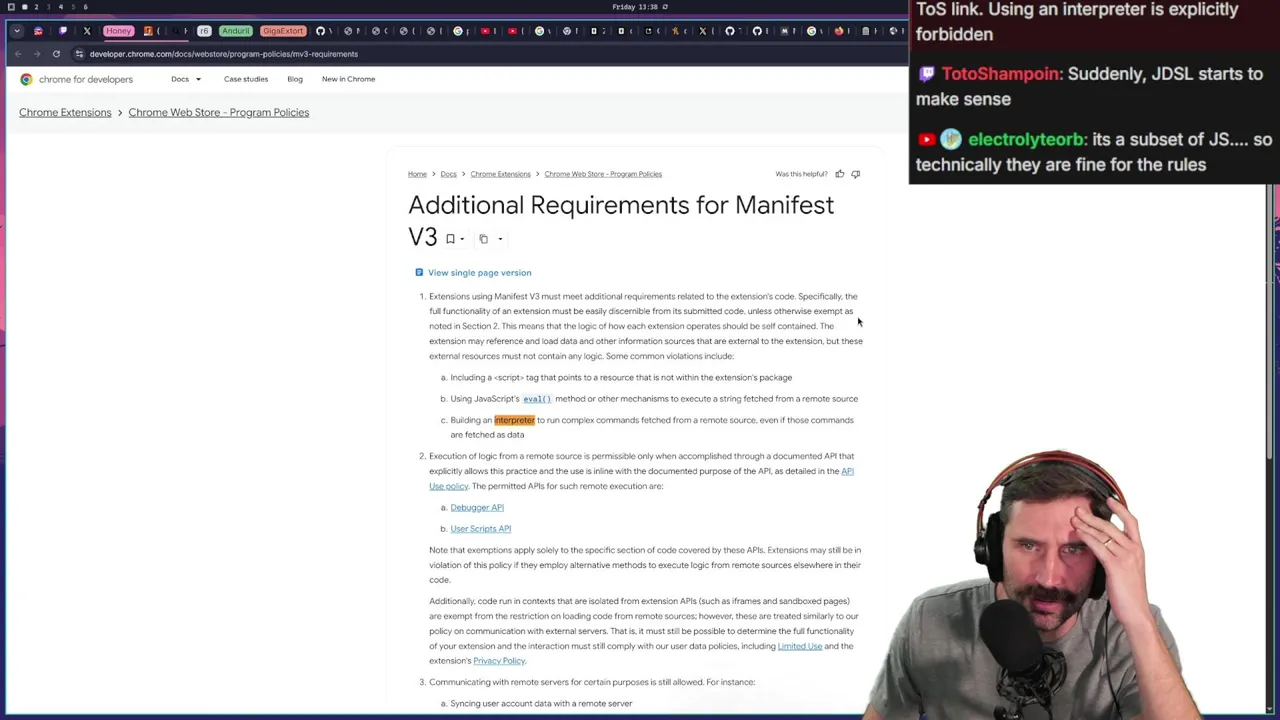Image resolution: width=1280 pixels, height=720 pixels.
Task: Switch to the Honey tab
Action: [x=118, y=31]
